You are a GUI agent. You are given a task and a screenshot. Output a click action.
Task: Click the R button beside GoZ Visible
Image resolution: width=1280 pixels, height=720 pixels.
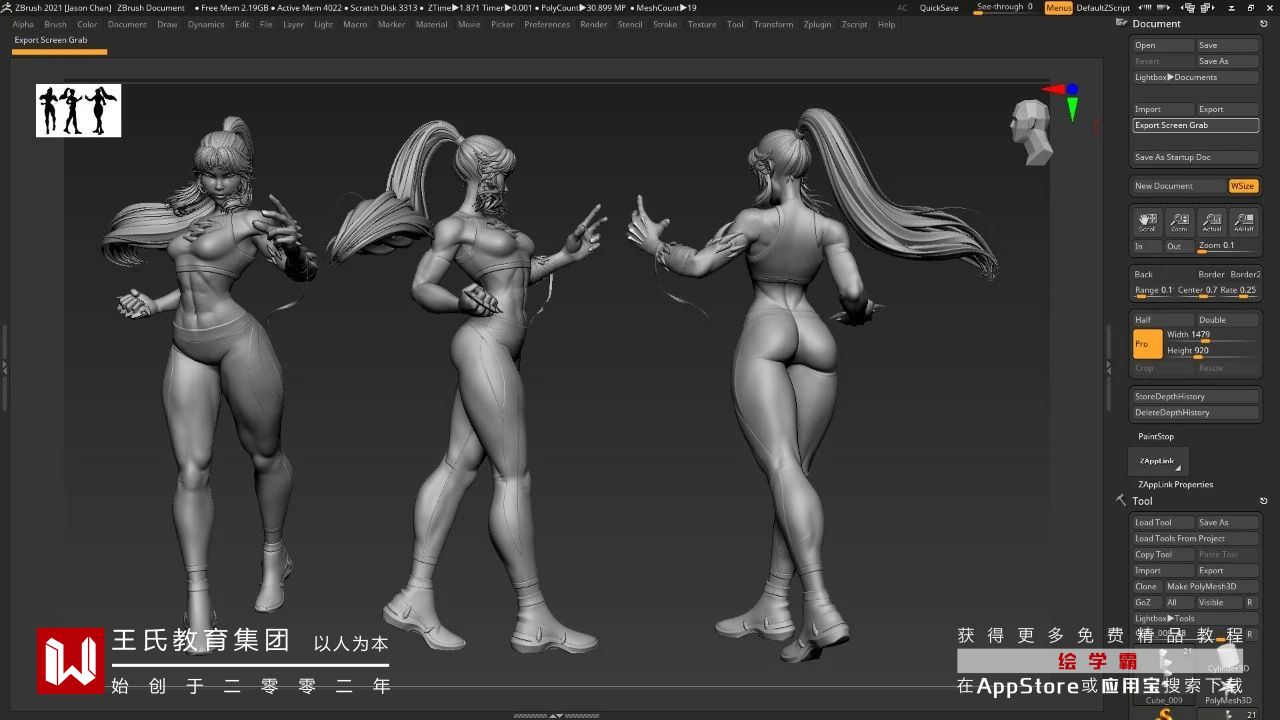click(x=1250, y=602)
